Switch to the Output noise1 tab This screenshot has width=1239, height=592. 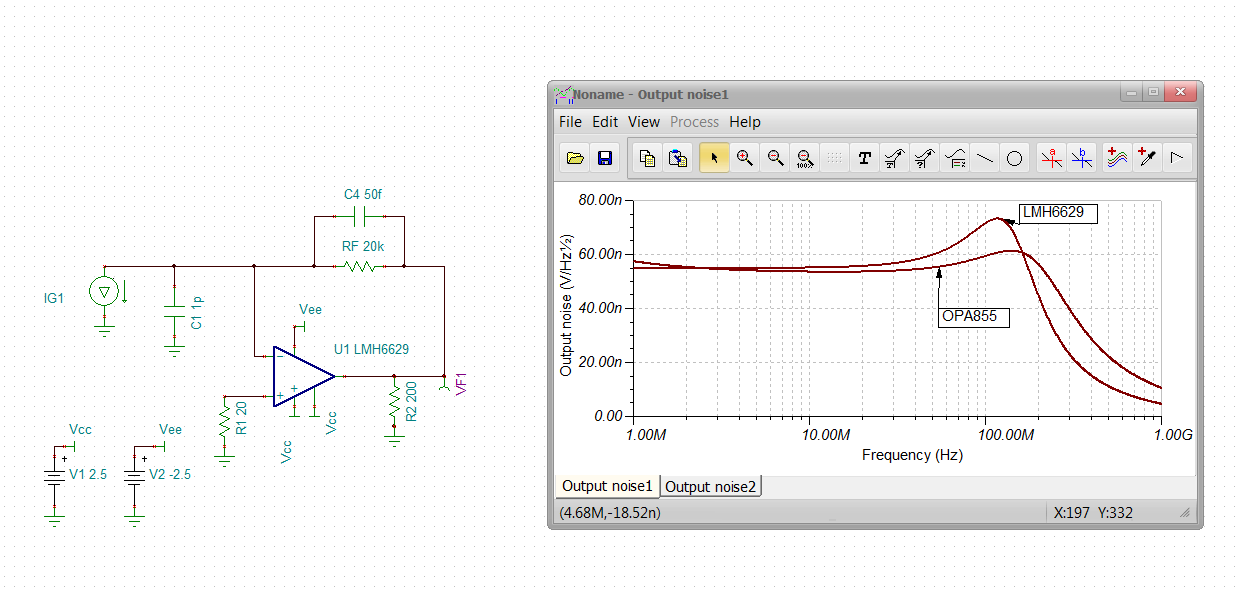point(606,486)
